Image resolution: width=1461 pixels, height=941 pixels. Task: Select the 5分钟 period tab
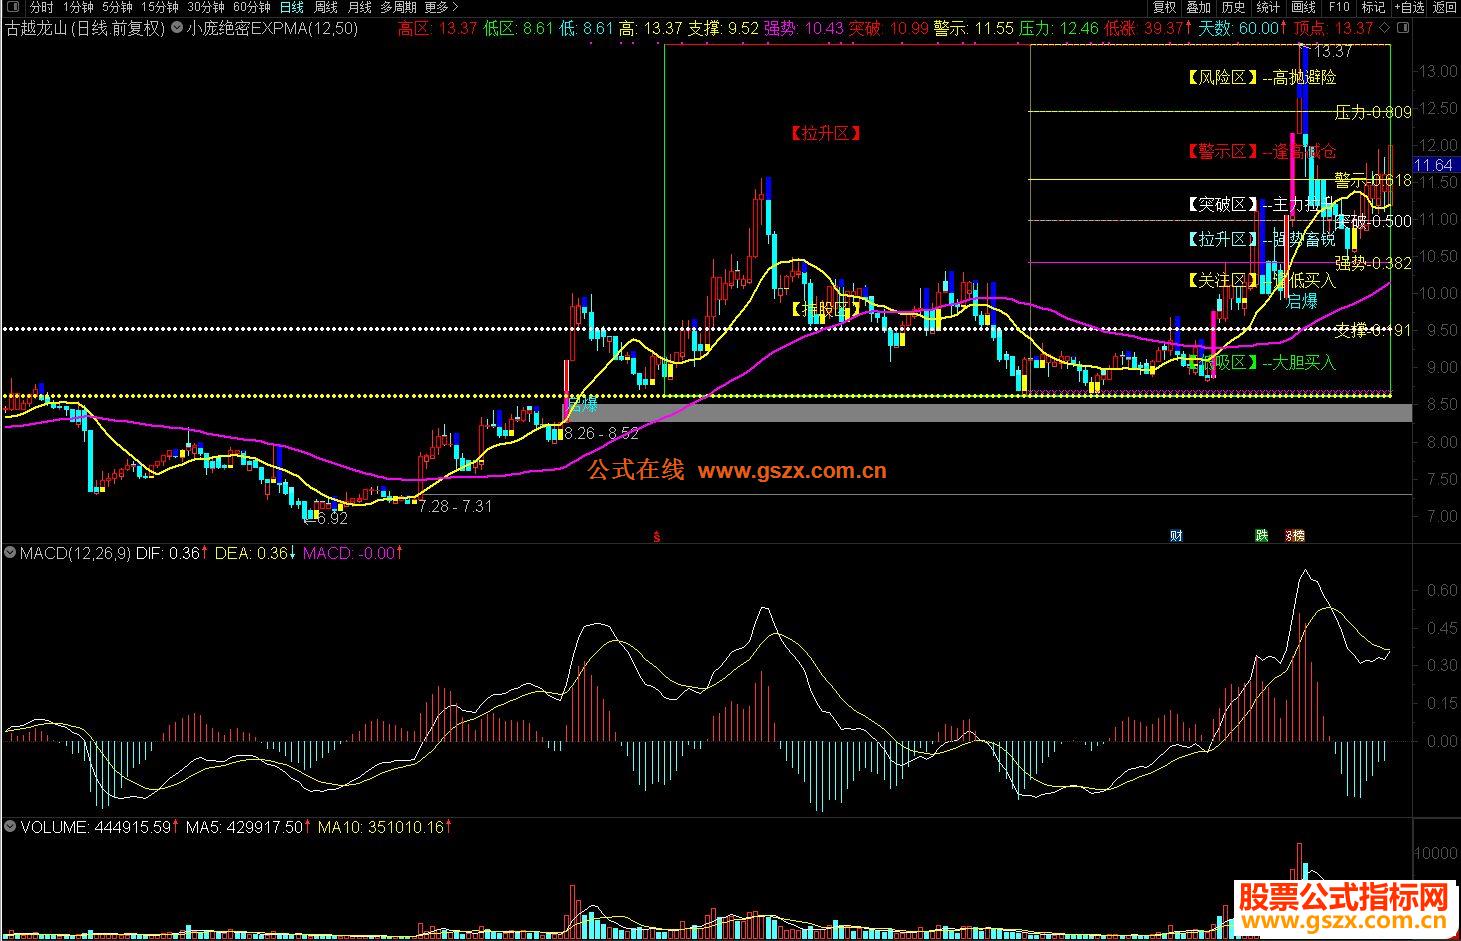pos(117,7)
